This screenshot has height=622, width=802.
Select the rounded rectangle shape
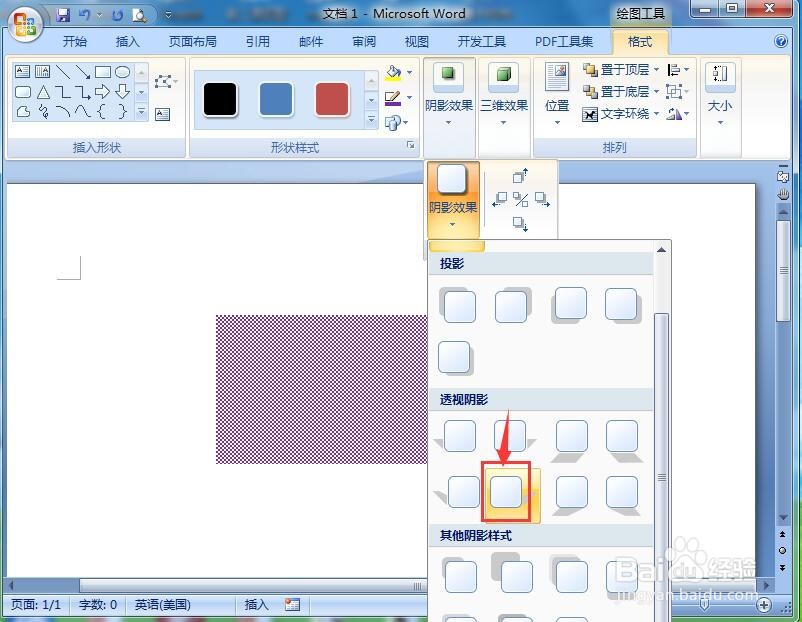point(23,92)
